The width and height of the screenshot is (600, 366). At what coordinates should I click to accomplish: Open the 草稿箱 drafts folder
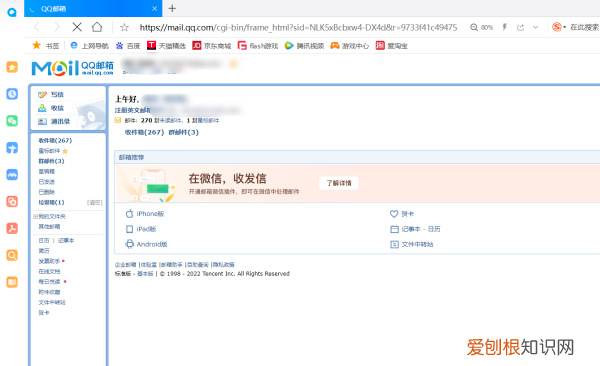tap(46, 172)
